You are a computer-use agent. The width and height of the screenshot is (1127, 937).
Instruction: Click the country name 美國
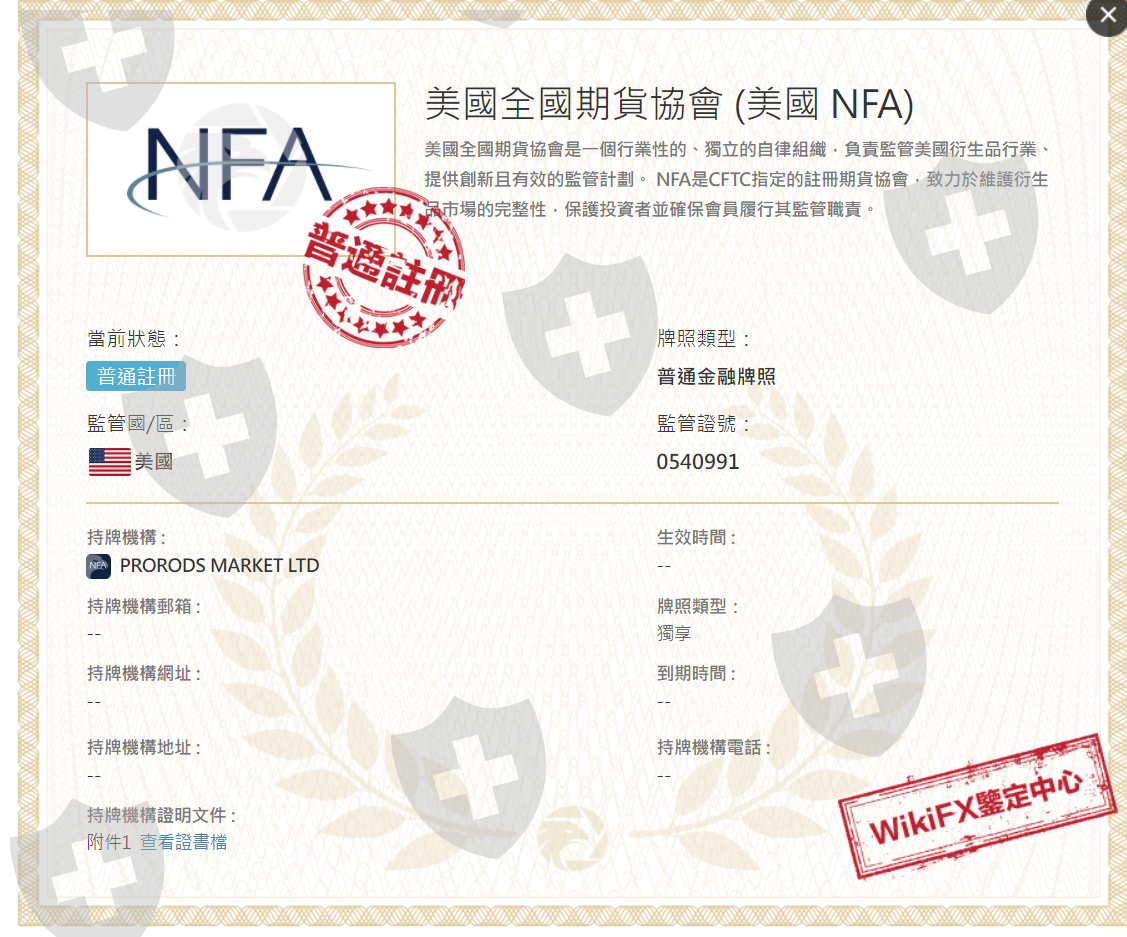point(154,462)
